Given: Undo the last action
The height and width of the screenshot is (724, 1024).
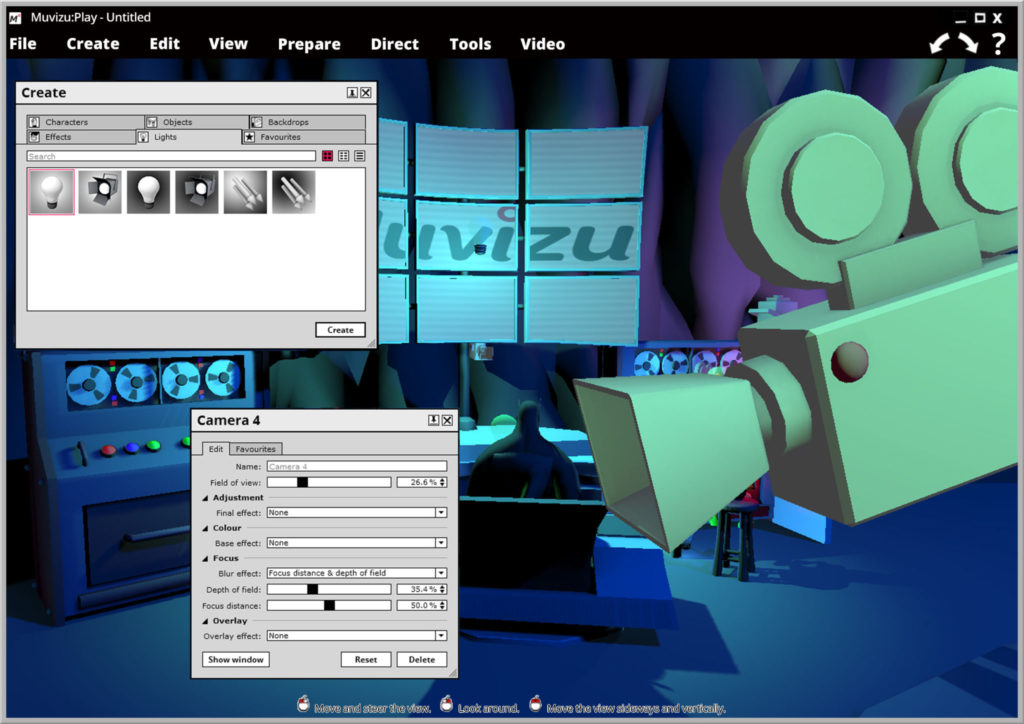Looking at the screenshot, I should (x=938, y=42).
